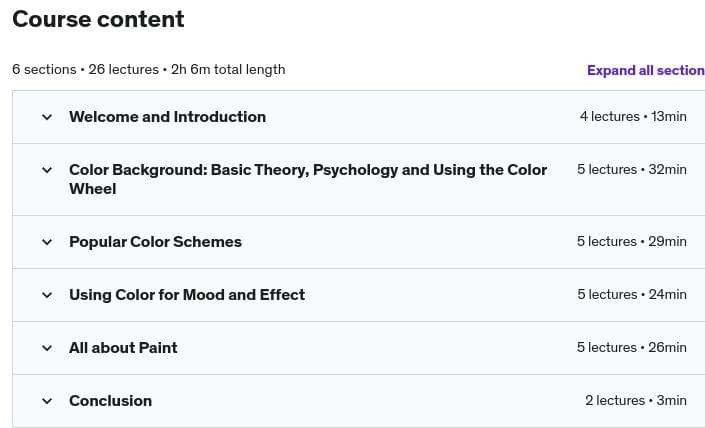The width and height of the screenshot is (705, 428).
Task: Click Using Color for Mood and Effect title
Action: point(186,295)
